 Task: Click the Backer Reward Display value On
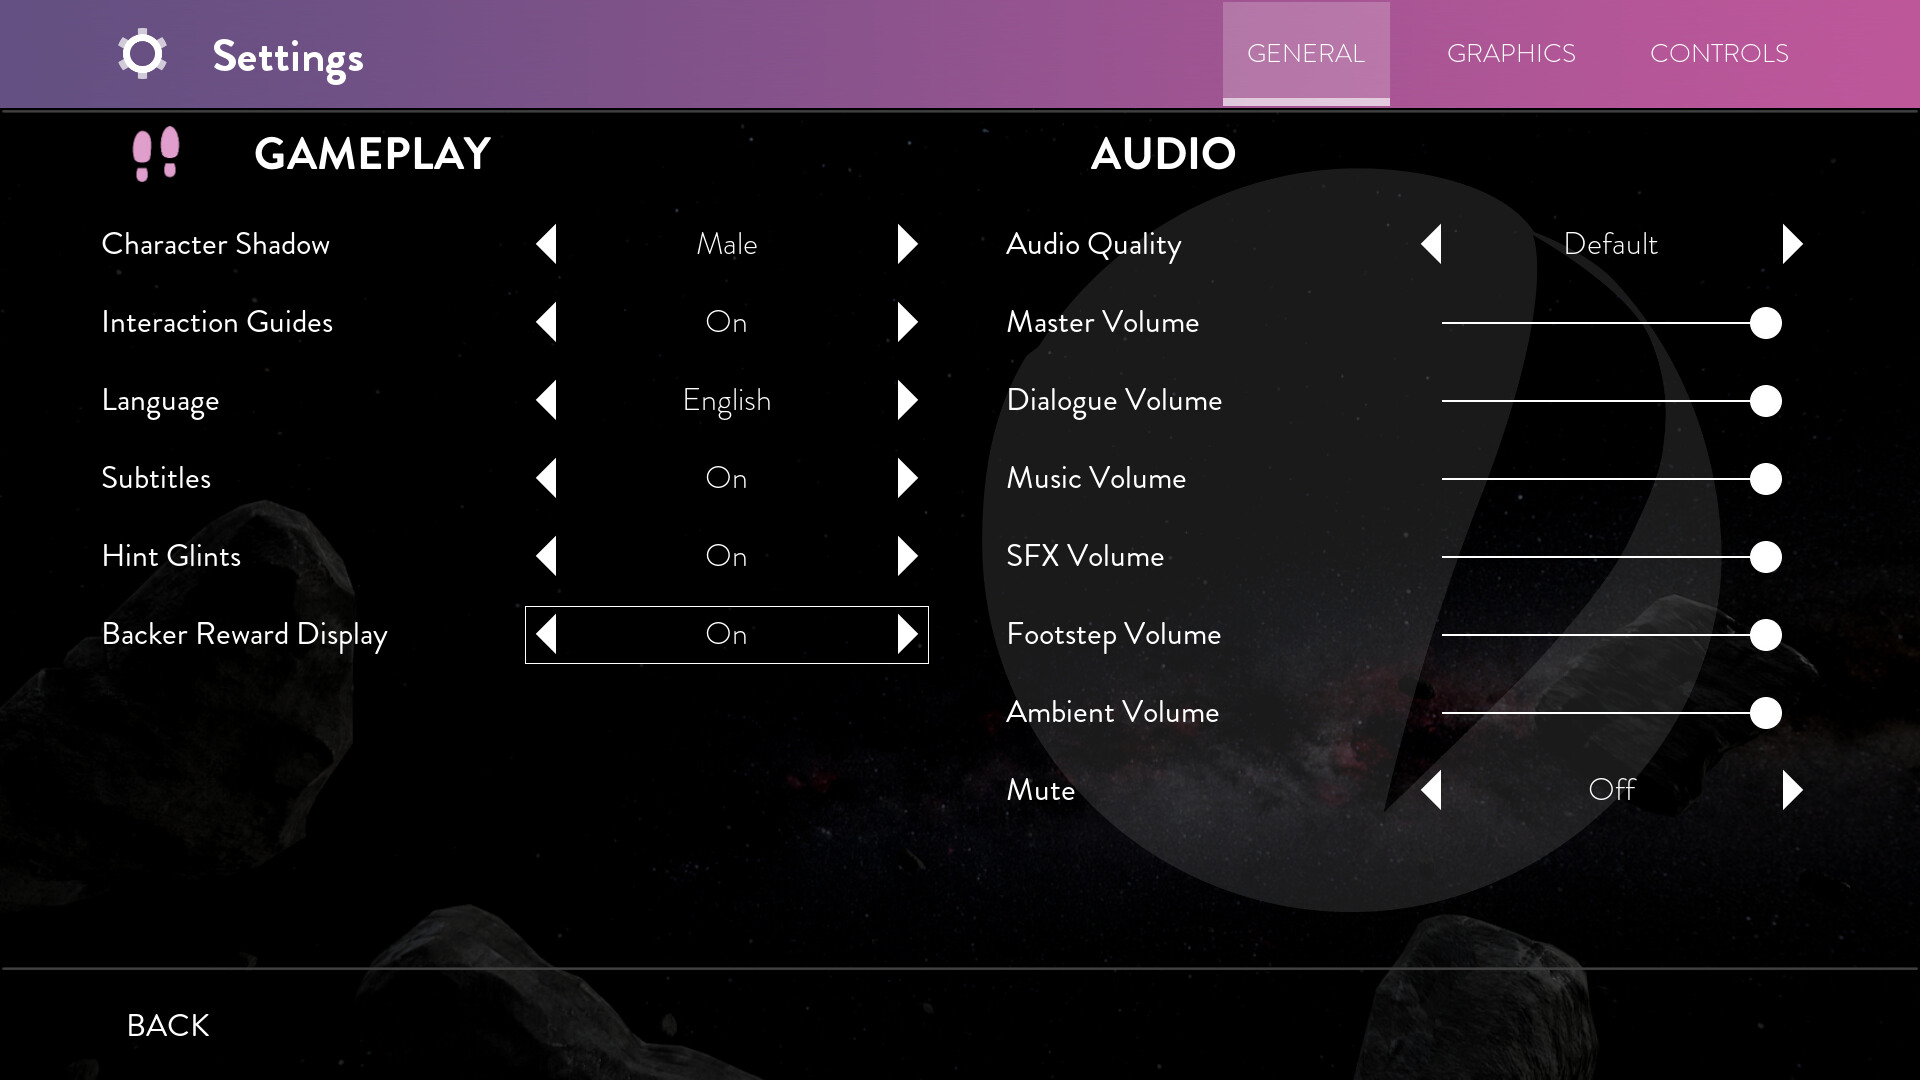(726, 634)
